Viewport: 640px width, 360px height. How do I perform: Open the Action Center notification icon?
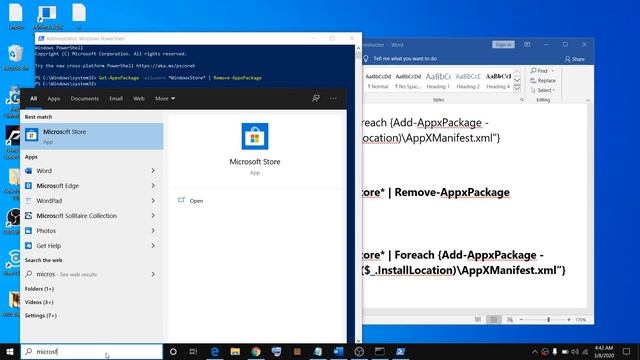(x=627, y=351)
